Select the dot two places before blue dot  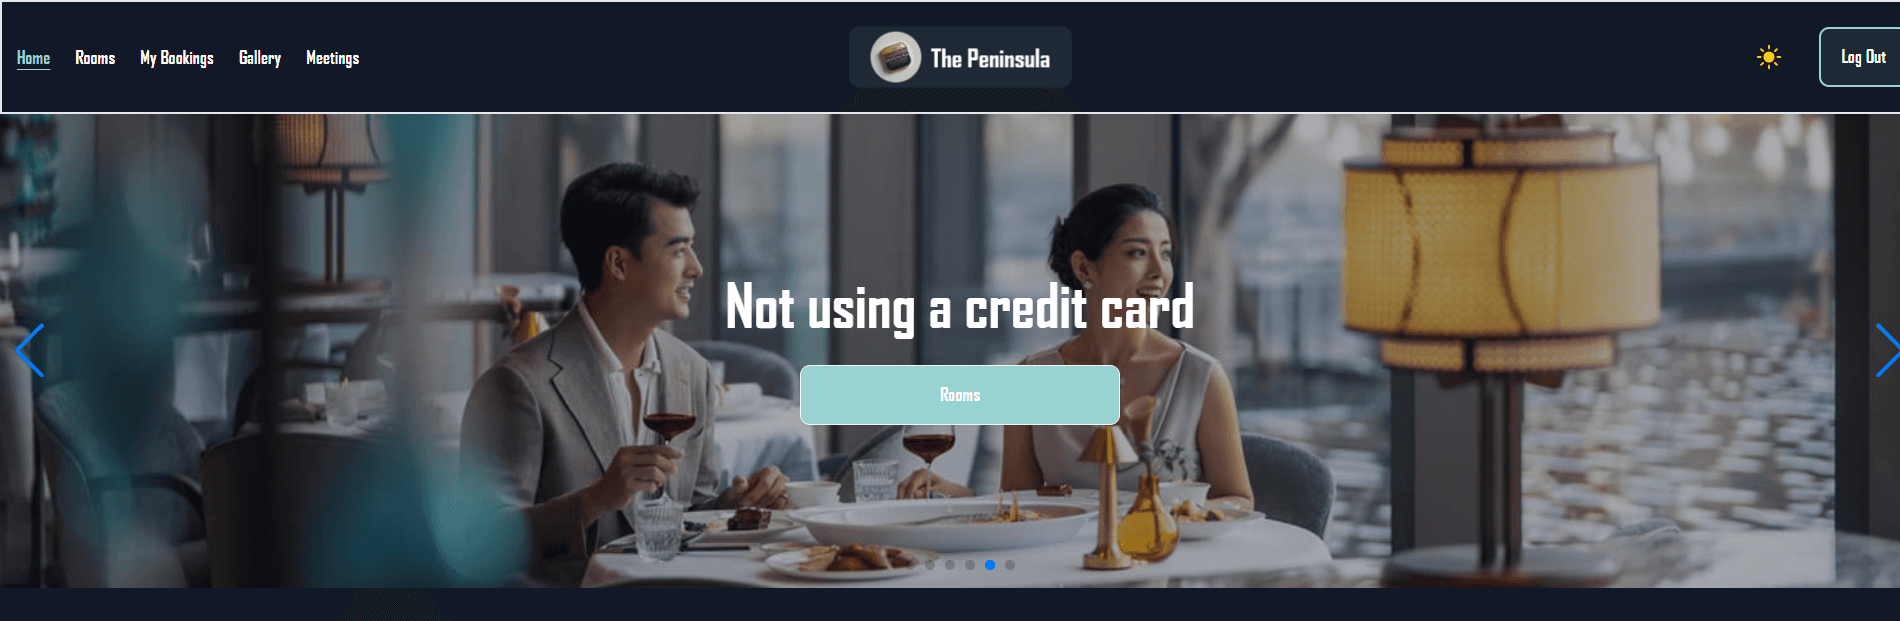950,565
